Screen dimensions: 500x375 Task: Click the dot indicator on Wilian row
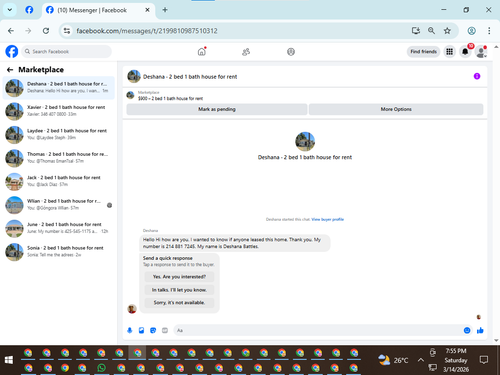(x=109, y=205)
